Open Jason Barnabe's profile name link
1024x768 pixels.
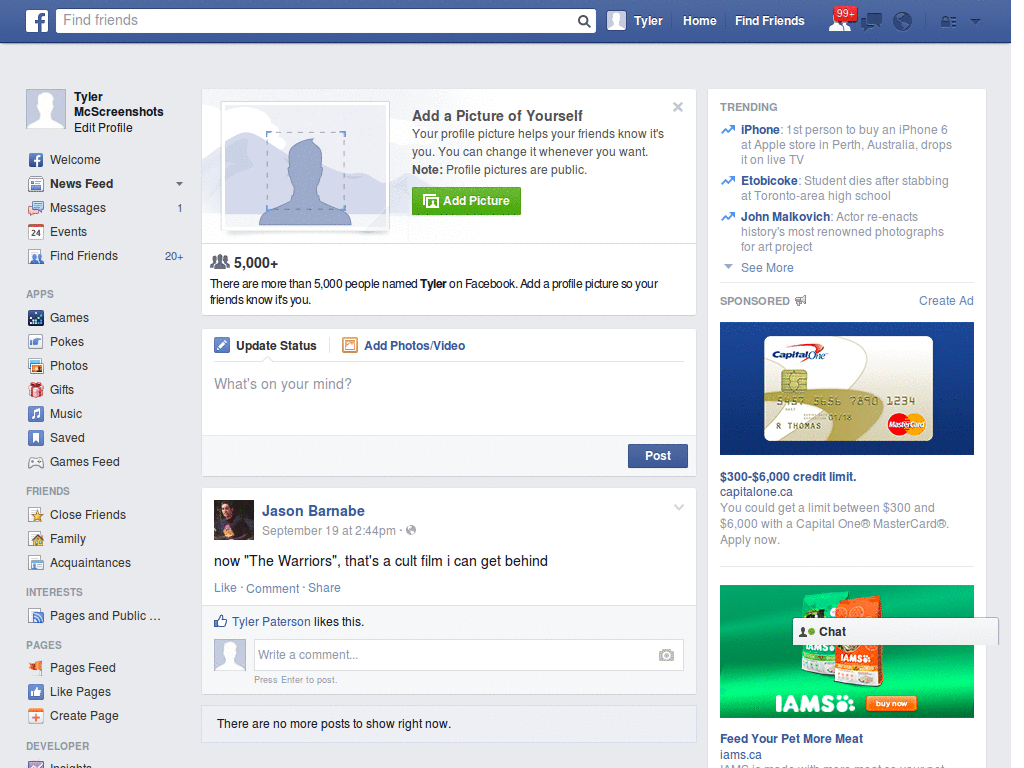coord(313,511)
